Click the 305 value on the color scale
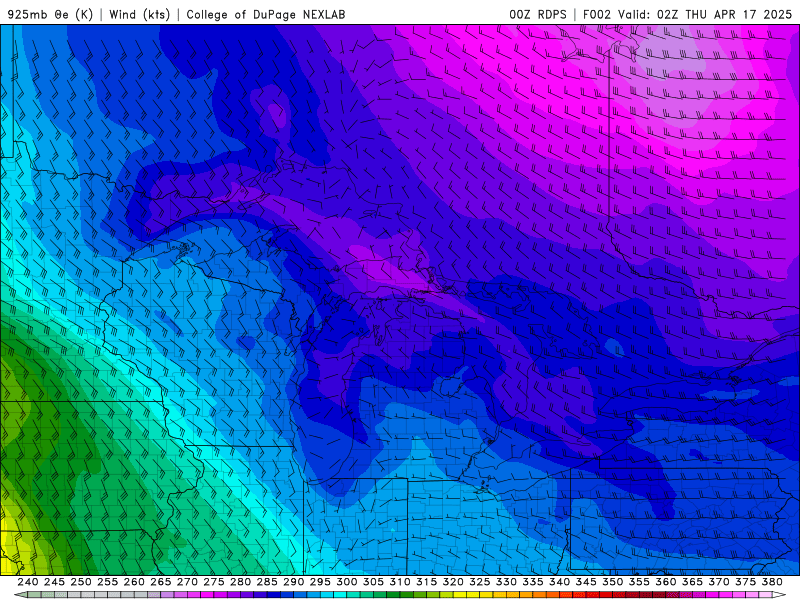The width and height of the screenshot is (800, 600). (x=373, y=582)
